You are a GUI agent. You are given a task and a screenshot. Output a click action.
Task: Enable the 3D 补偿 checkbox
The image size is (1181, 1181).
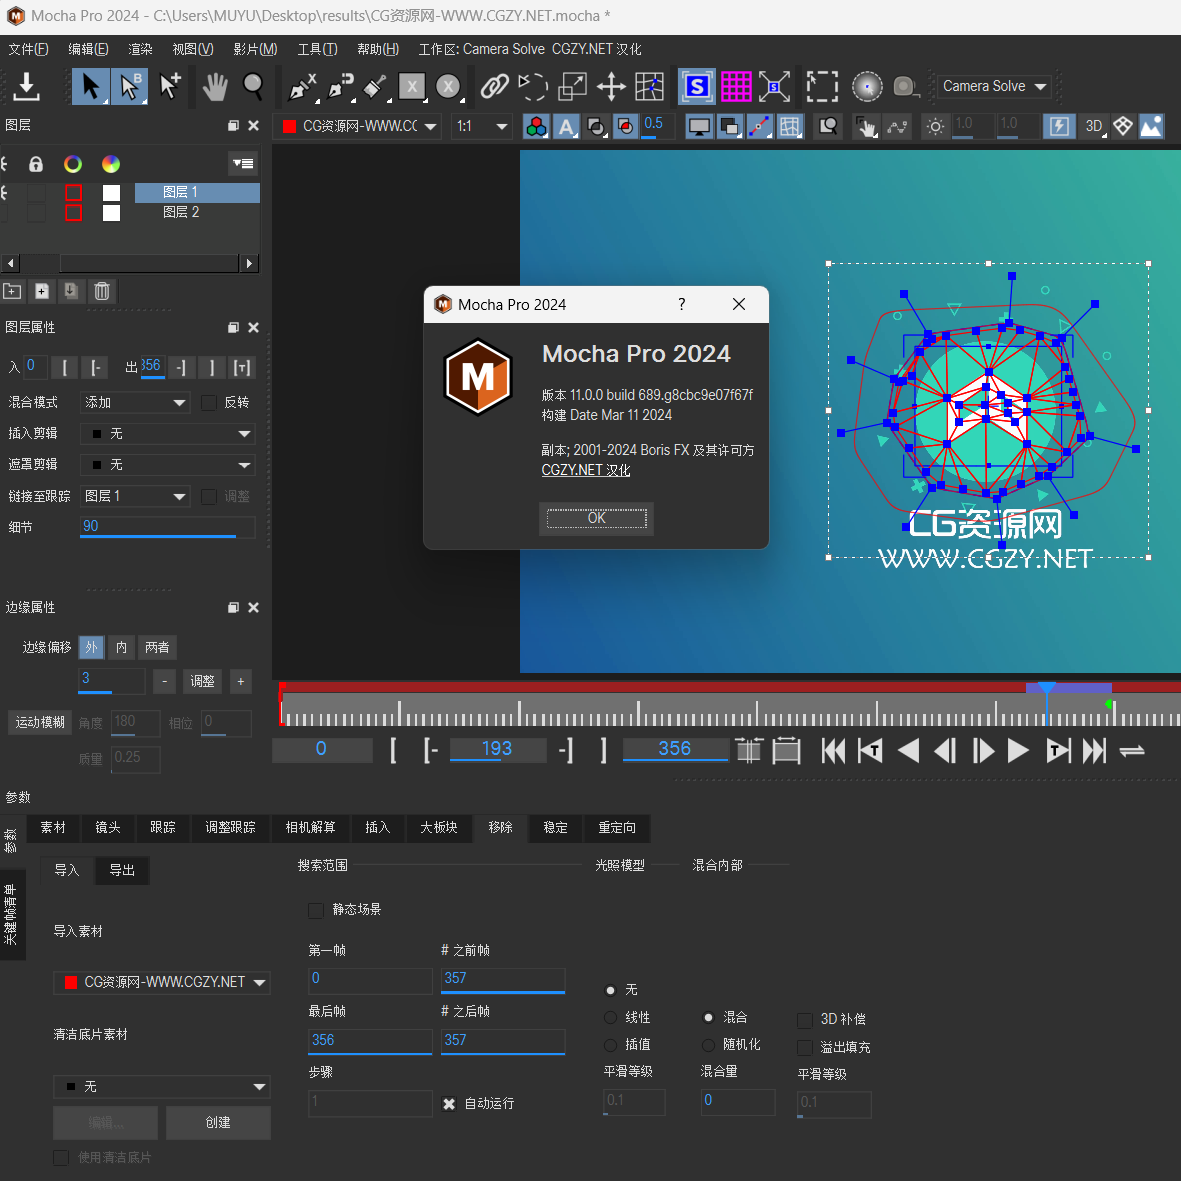click(805, 1021)
